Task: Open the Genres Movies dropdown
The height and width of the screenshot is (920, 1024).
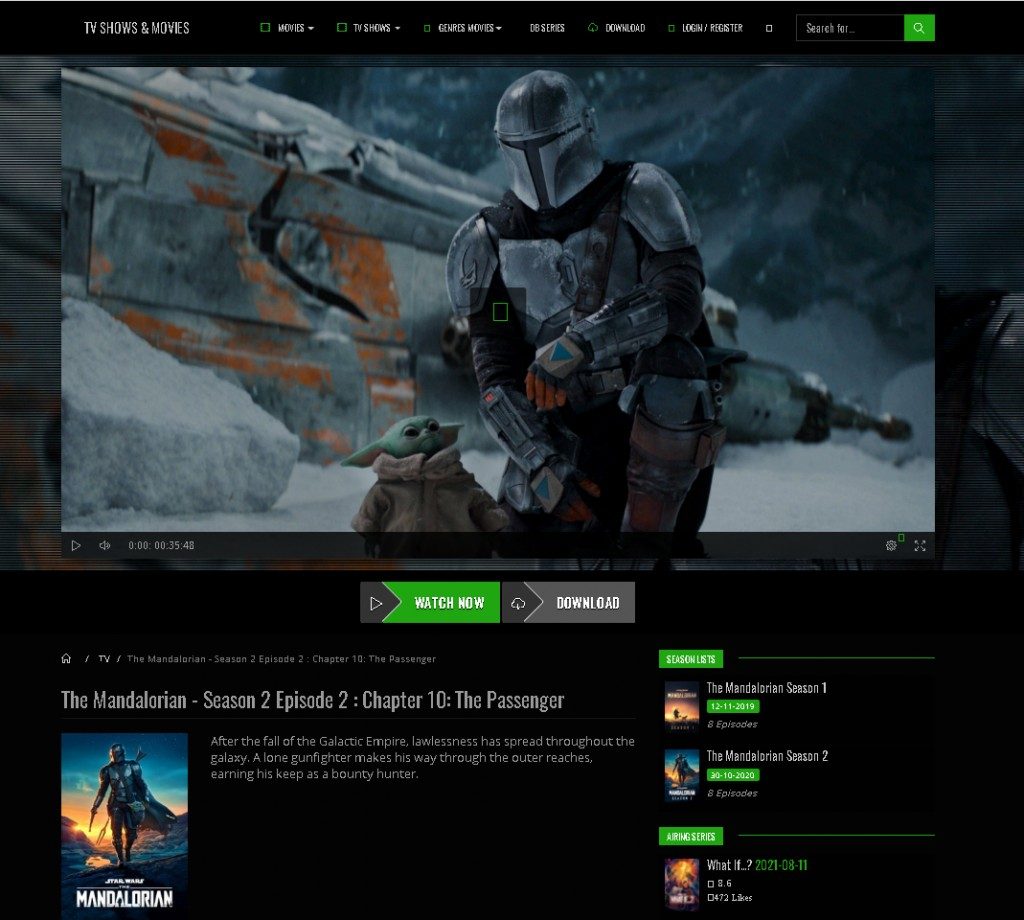Action: point(466,27)
